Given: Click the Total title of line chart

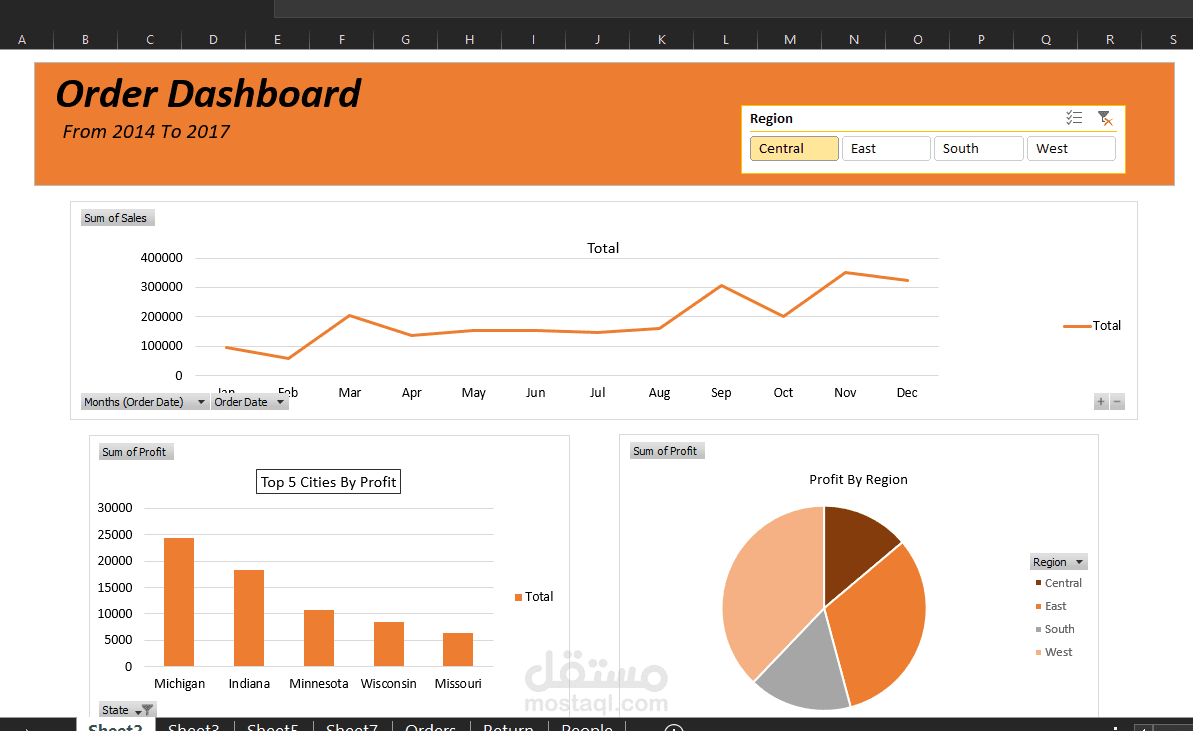Looking at the screenshot, I should point(603,248).
